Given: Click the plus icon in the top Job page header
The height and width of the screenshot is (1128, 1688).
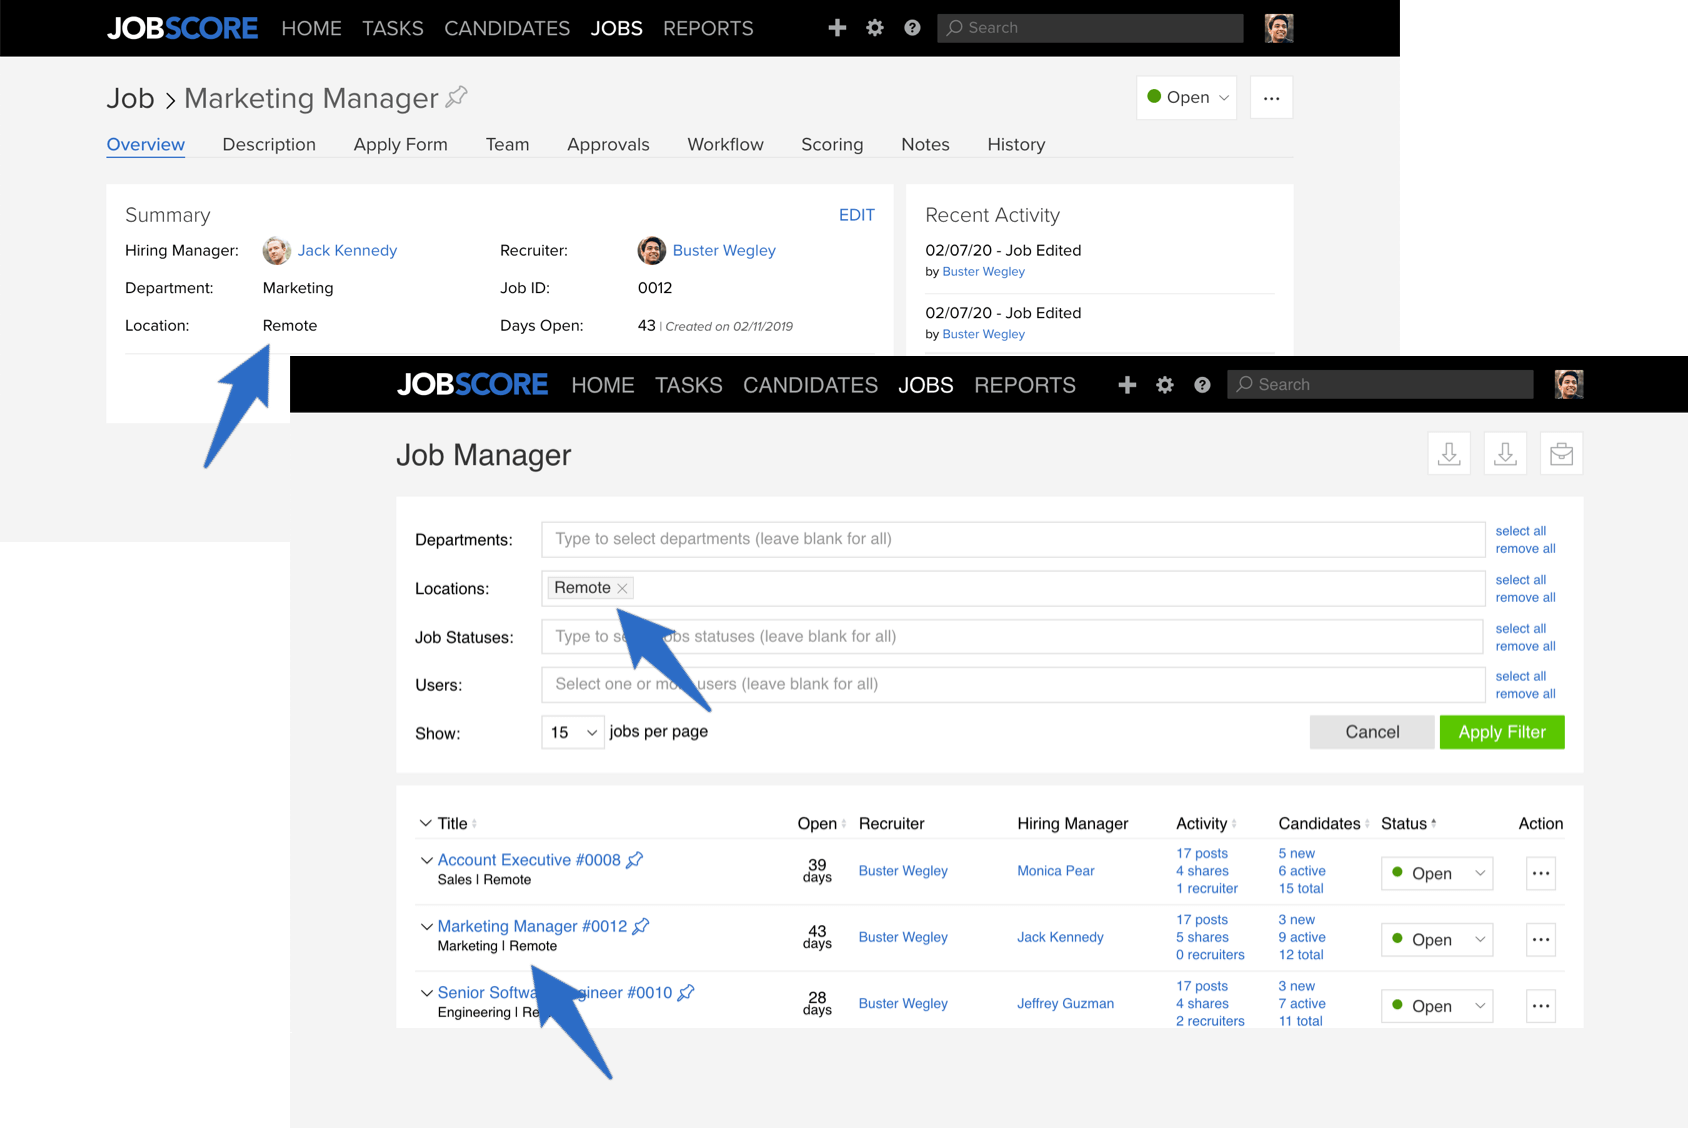Looking at the screenshot, I should tap(837, 28).
